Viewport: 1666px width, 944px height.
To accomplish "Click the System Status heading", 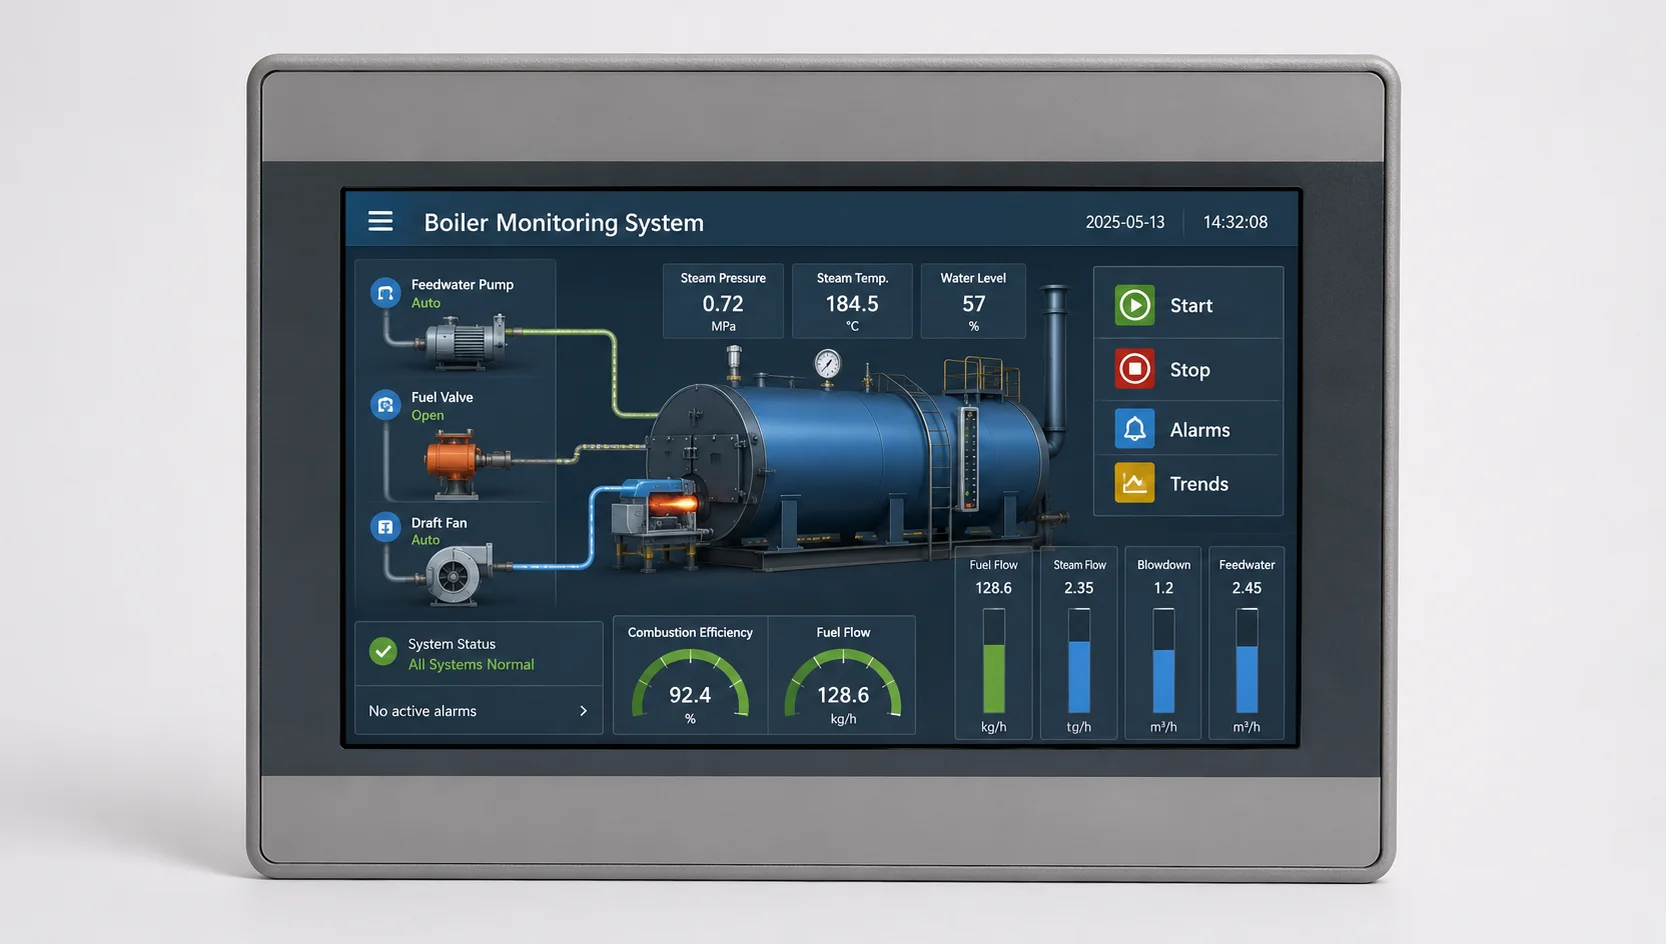I will click(x=452, y=644).
